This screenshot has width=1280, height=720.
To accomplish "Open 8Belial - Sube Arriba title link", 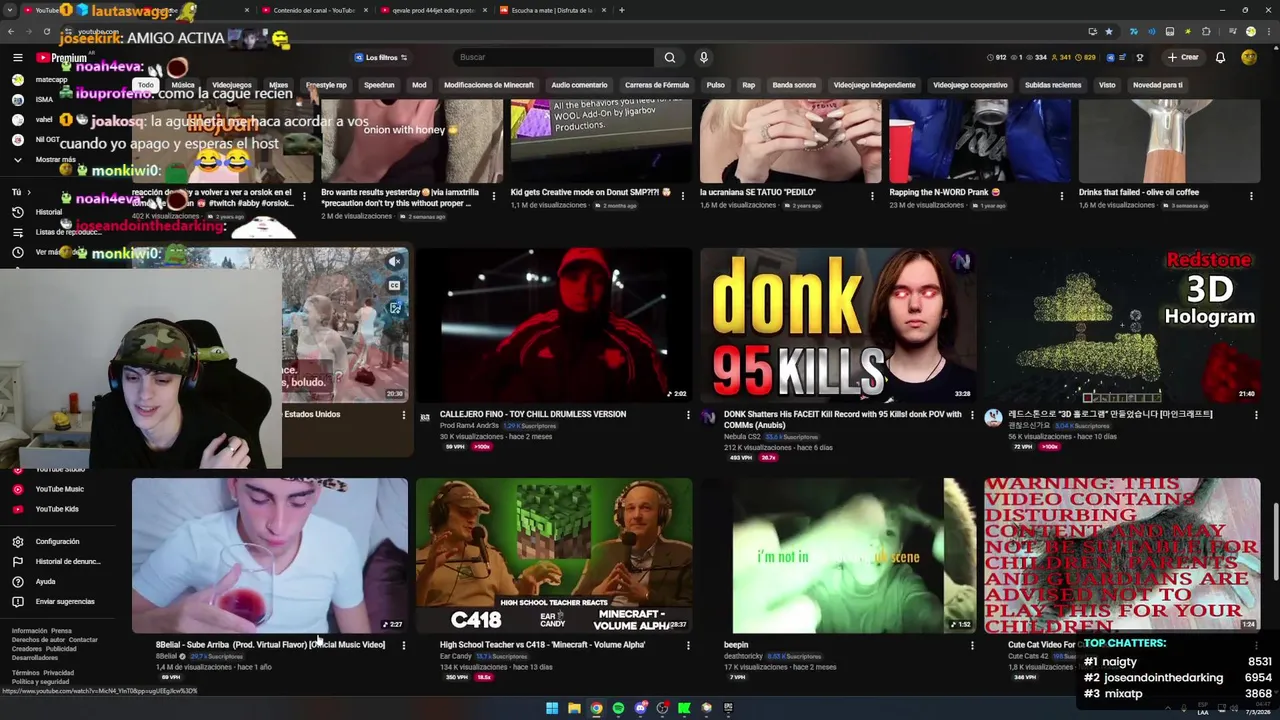I will pyautogui.click(x=270, y=645).
